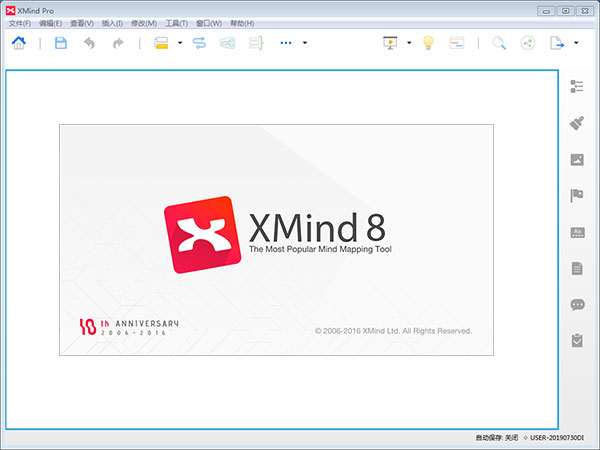The image size is (600, 450).
Task: Open presentation mode dropdown arrow
Action: click(409, 43)
